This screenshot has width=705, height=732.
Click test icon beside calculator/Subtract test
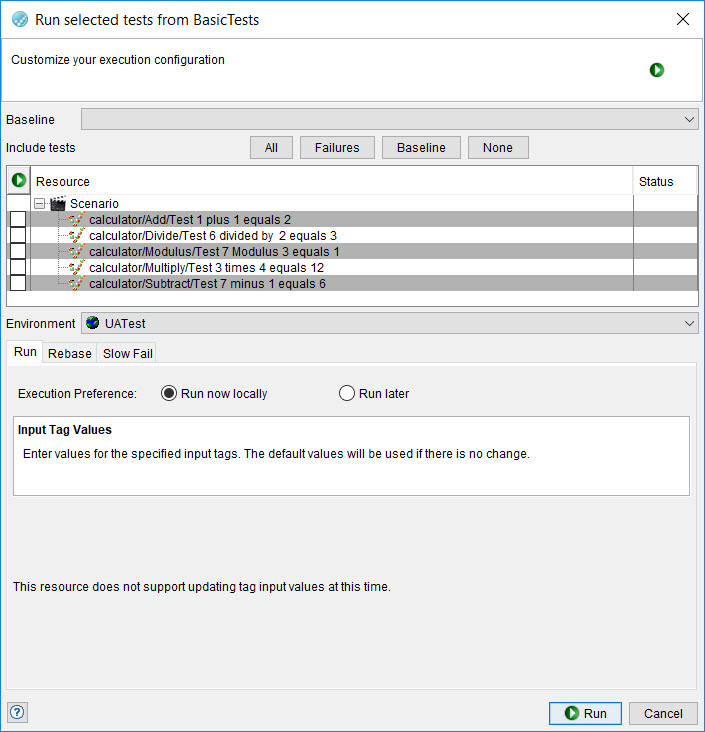click(x=77, y=283)
